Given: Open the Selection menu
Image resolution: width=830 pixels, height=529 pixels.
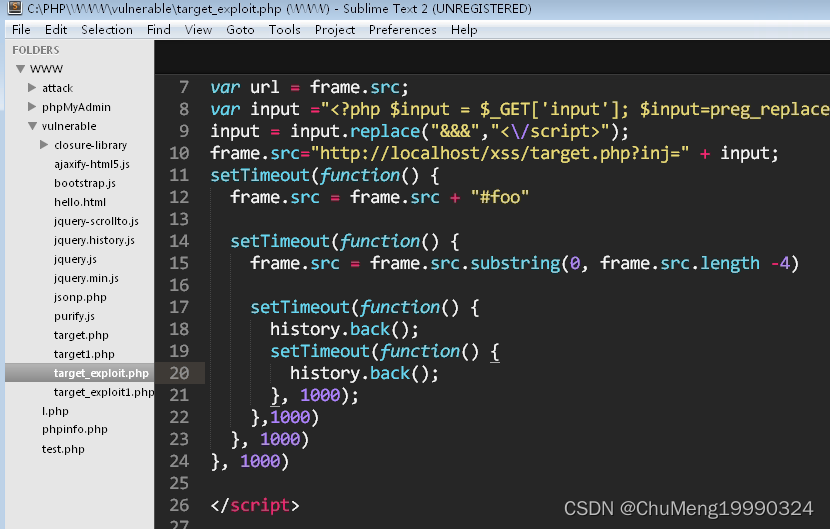Looking at the screenshot, I should click(107, 30).
